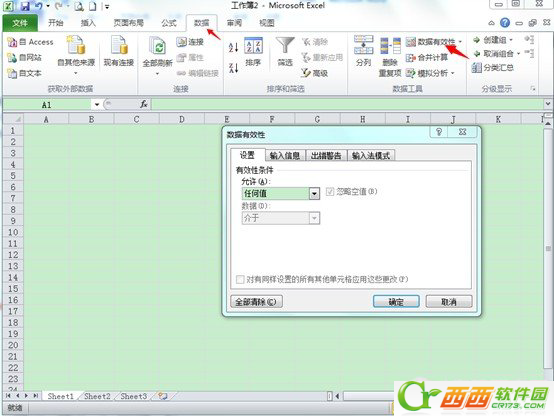The height and width of the screenshot is (416, 554).
Task: Click the formula bar input field
Action: click(x=348, y=104)
